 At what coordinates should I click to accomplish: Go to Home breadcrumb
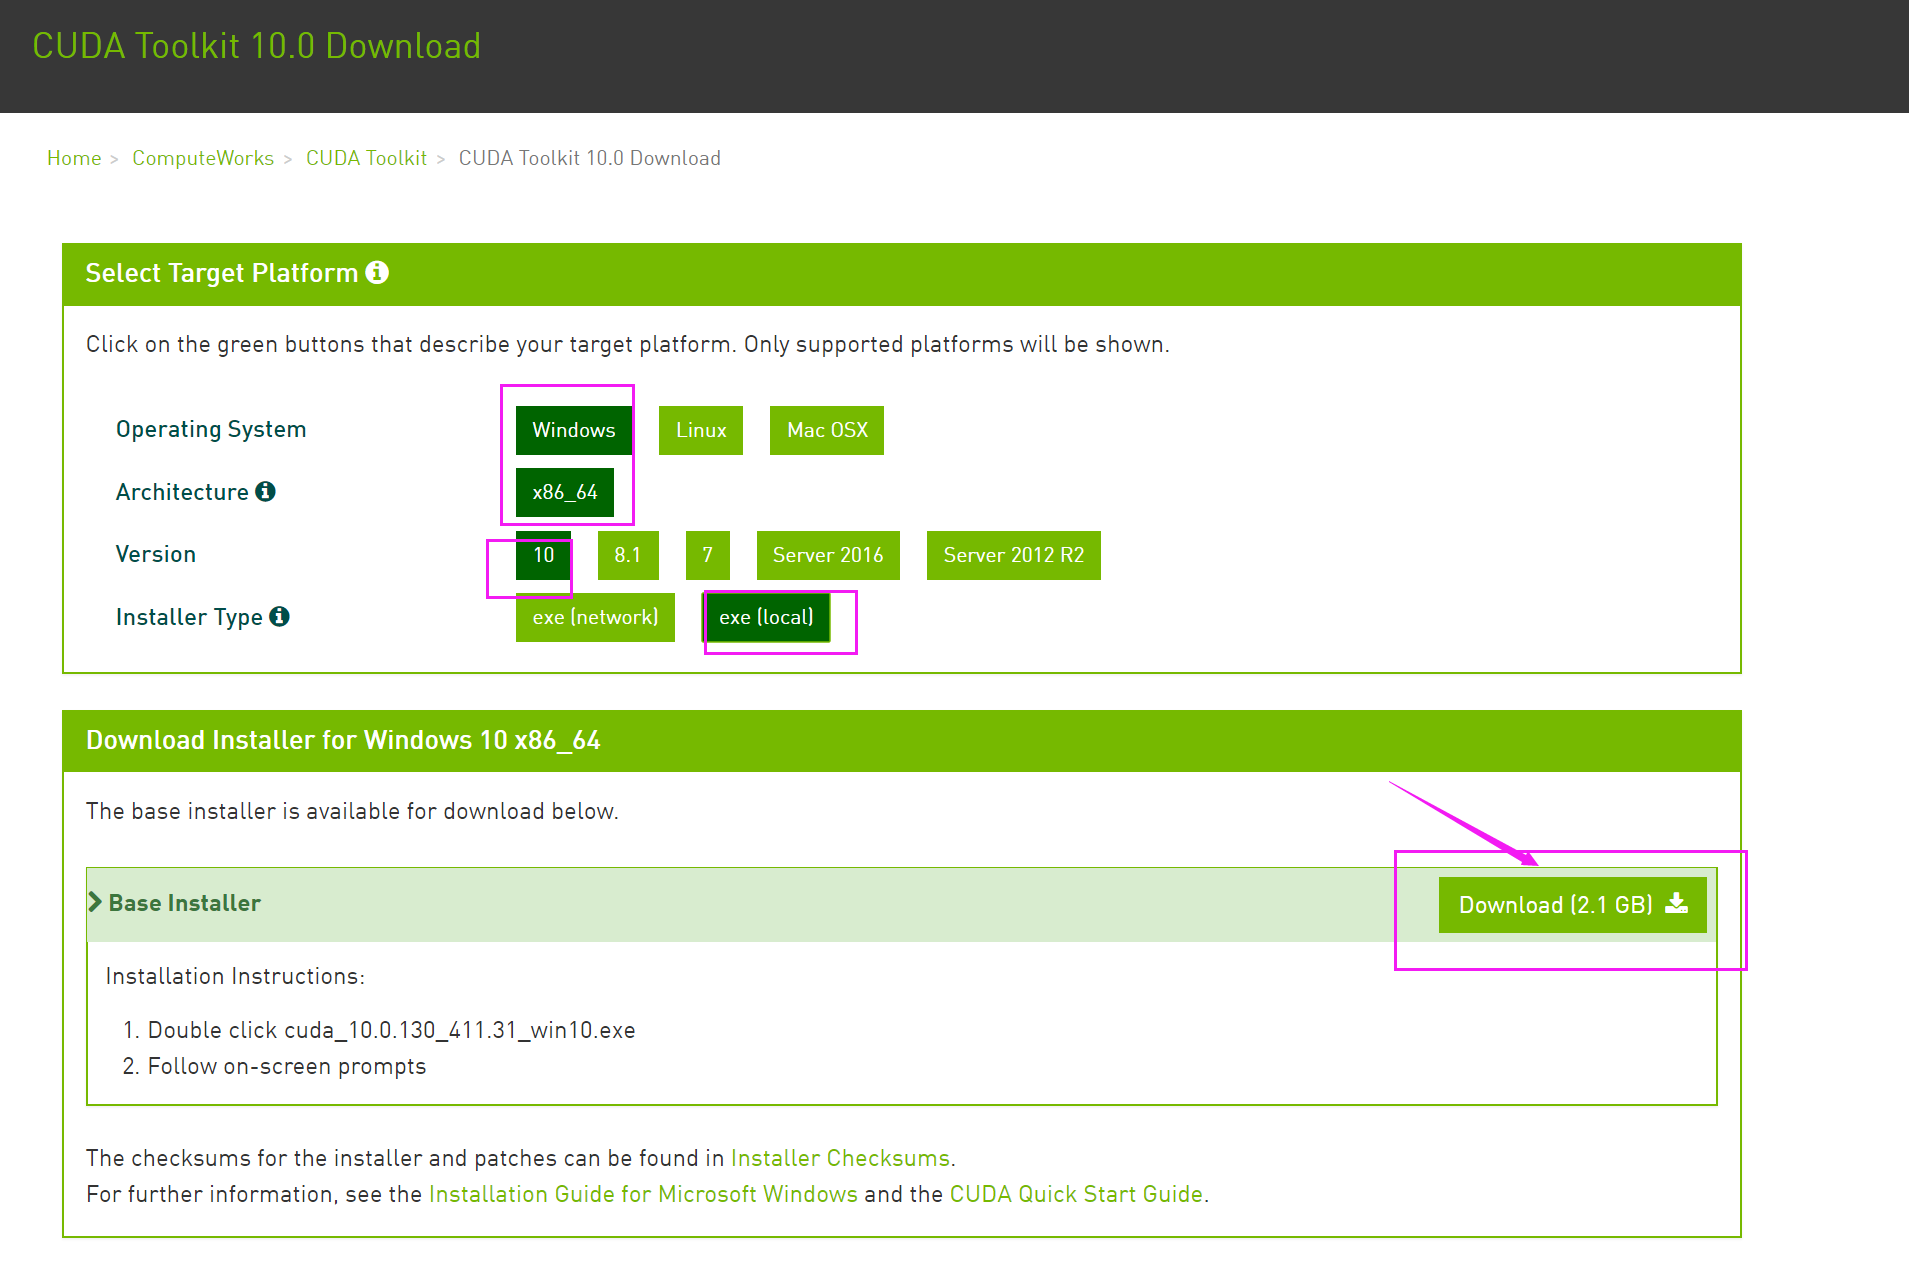[x=74, y=158]
